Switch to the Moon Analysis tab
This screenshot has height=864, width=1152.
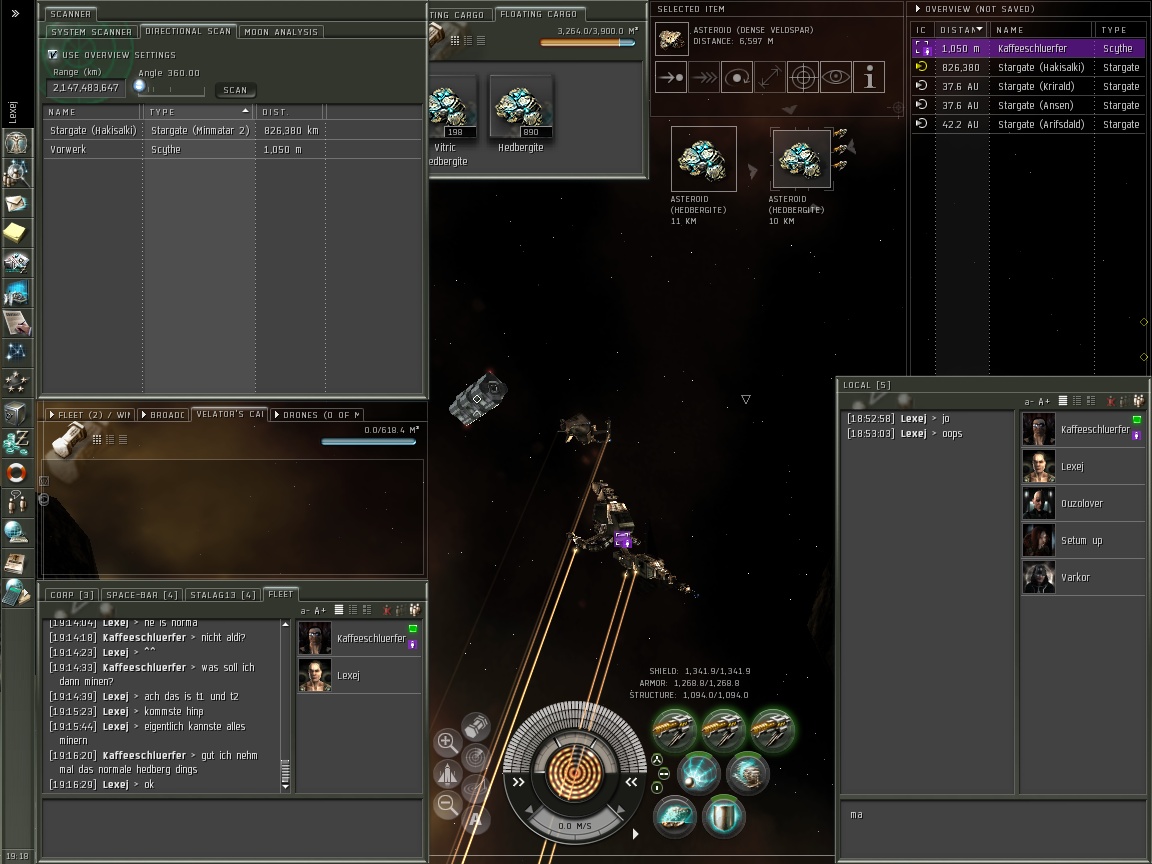tap(281, 32)
